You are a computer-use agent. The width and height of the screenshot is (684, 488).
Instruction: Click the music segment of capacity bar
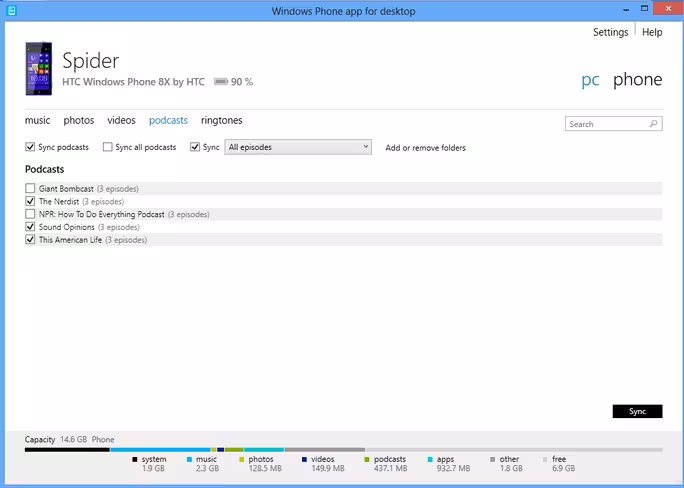coord(160,450)
